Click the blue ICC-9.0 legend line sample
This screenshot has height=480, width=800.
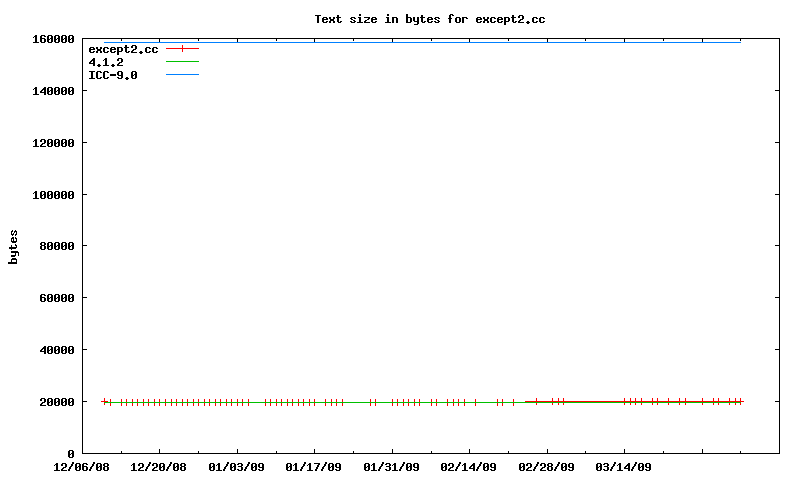[x=182, y=75]
